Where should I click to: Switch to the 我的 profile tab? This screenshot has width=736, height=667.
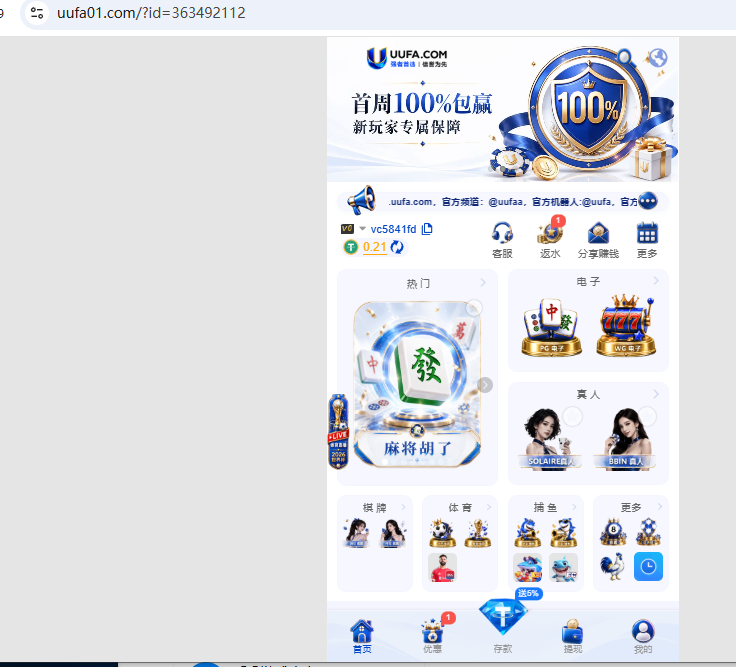(x=643, y=636)
